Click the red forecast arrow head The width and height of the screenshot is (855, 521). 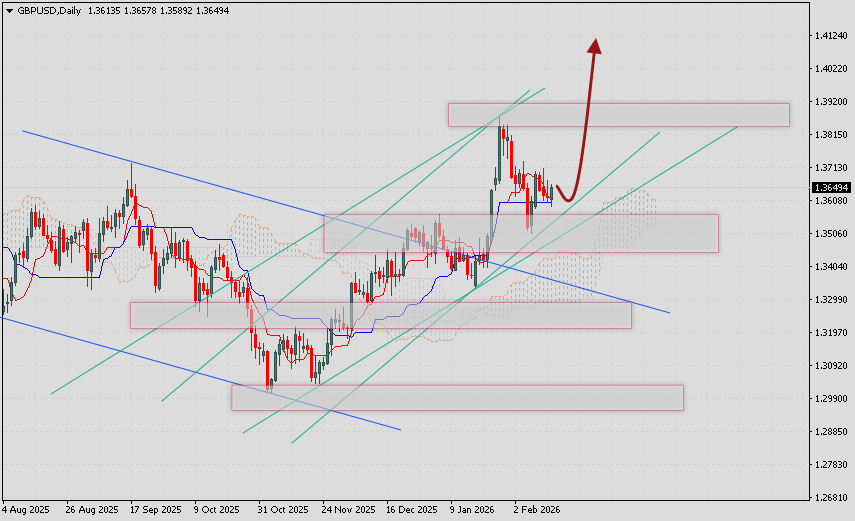coord(595,46)
